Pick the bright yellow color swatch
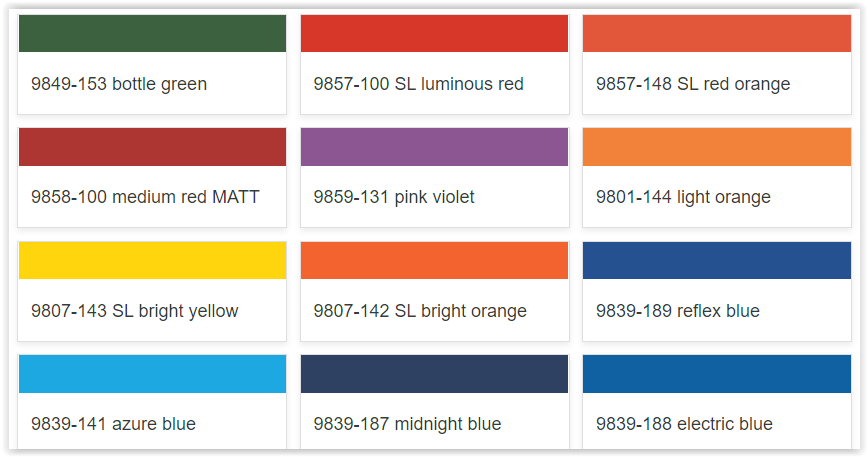 (x=152, y=260)
